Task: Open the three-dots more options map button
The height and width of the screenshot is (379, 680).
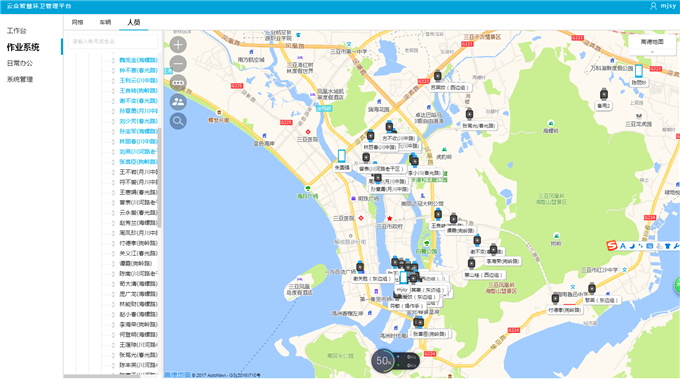Action: [178, 83]
